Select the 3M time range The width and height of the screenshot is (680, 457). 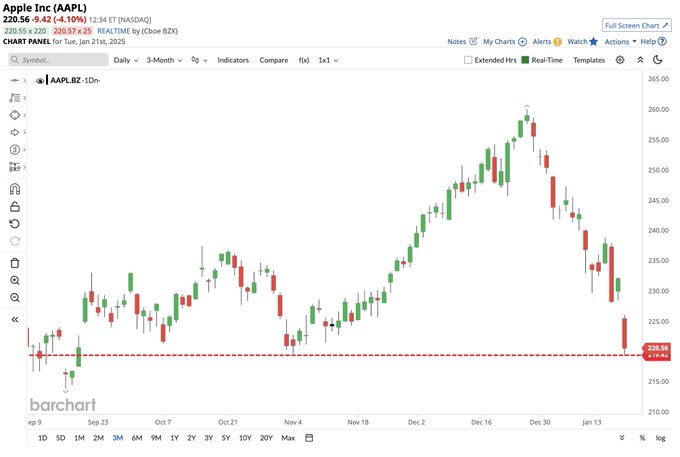point(118,438)
